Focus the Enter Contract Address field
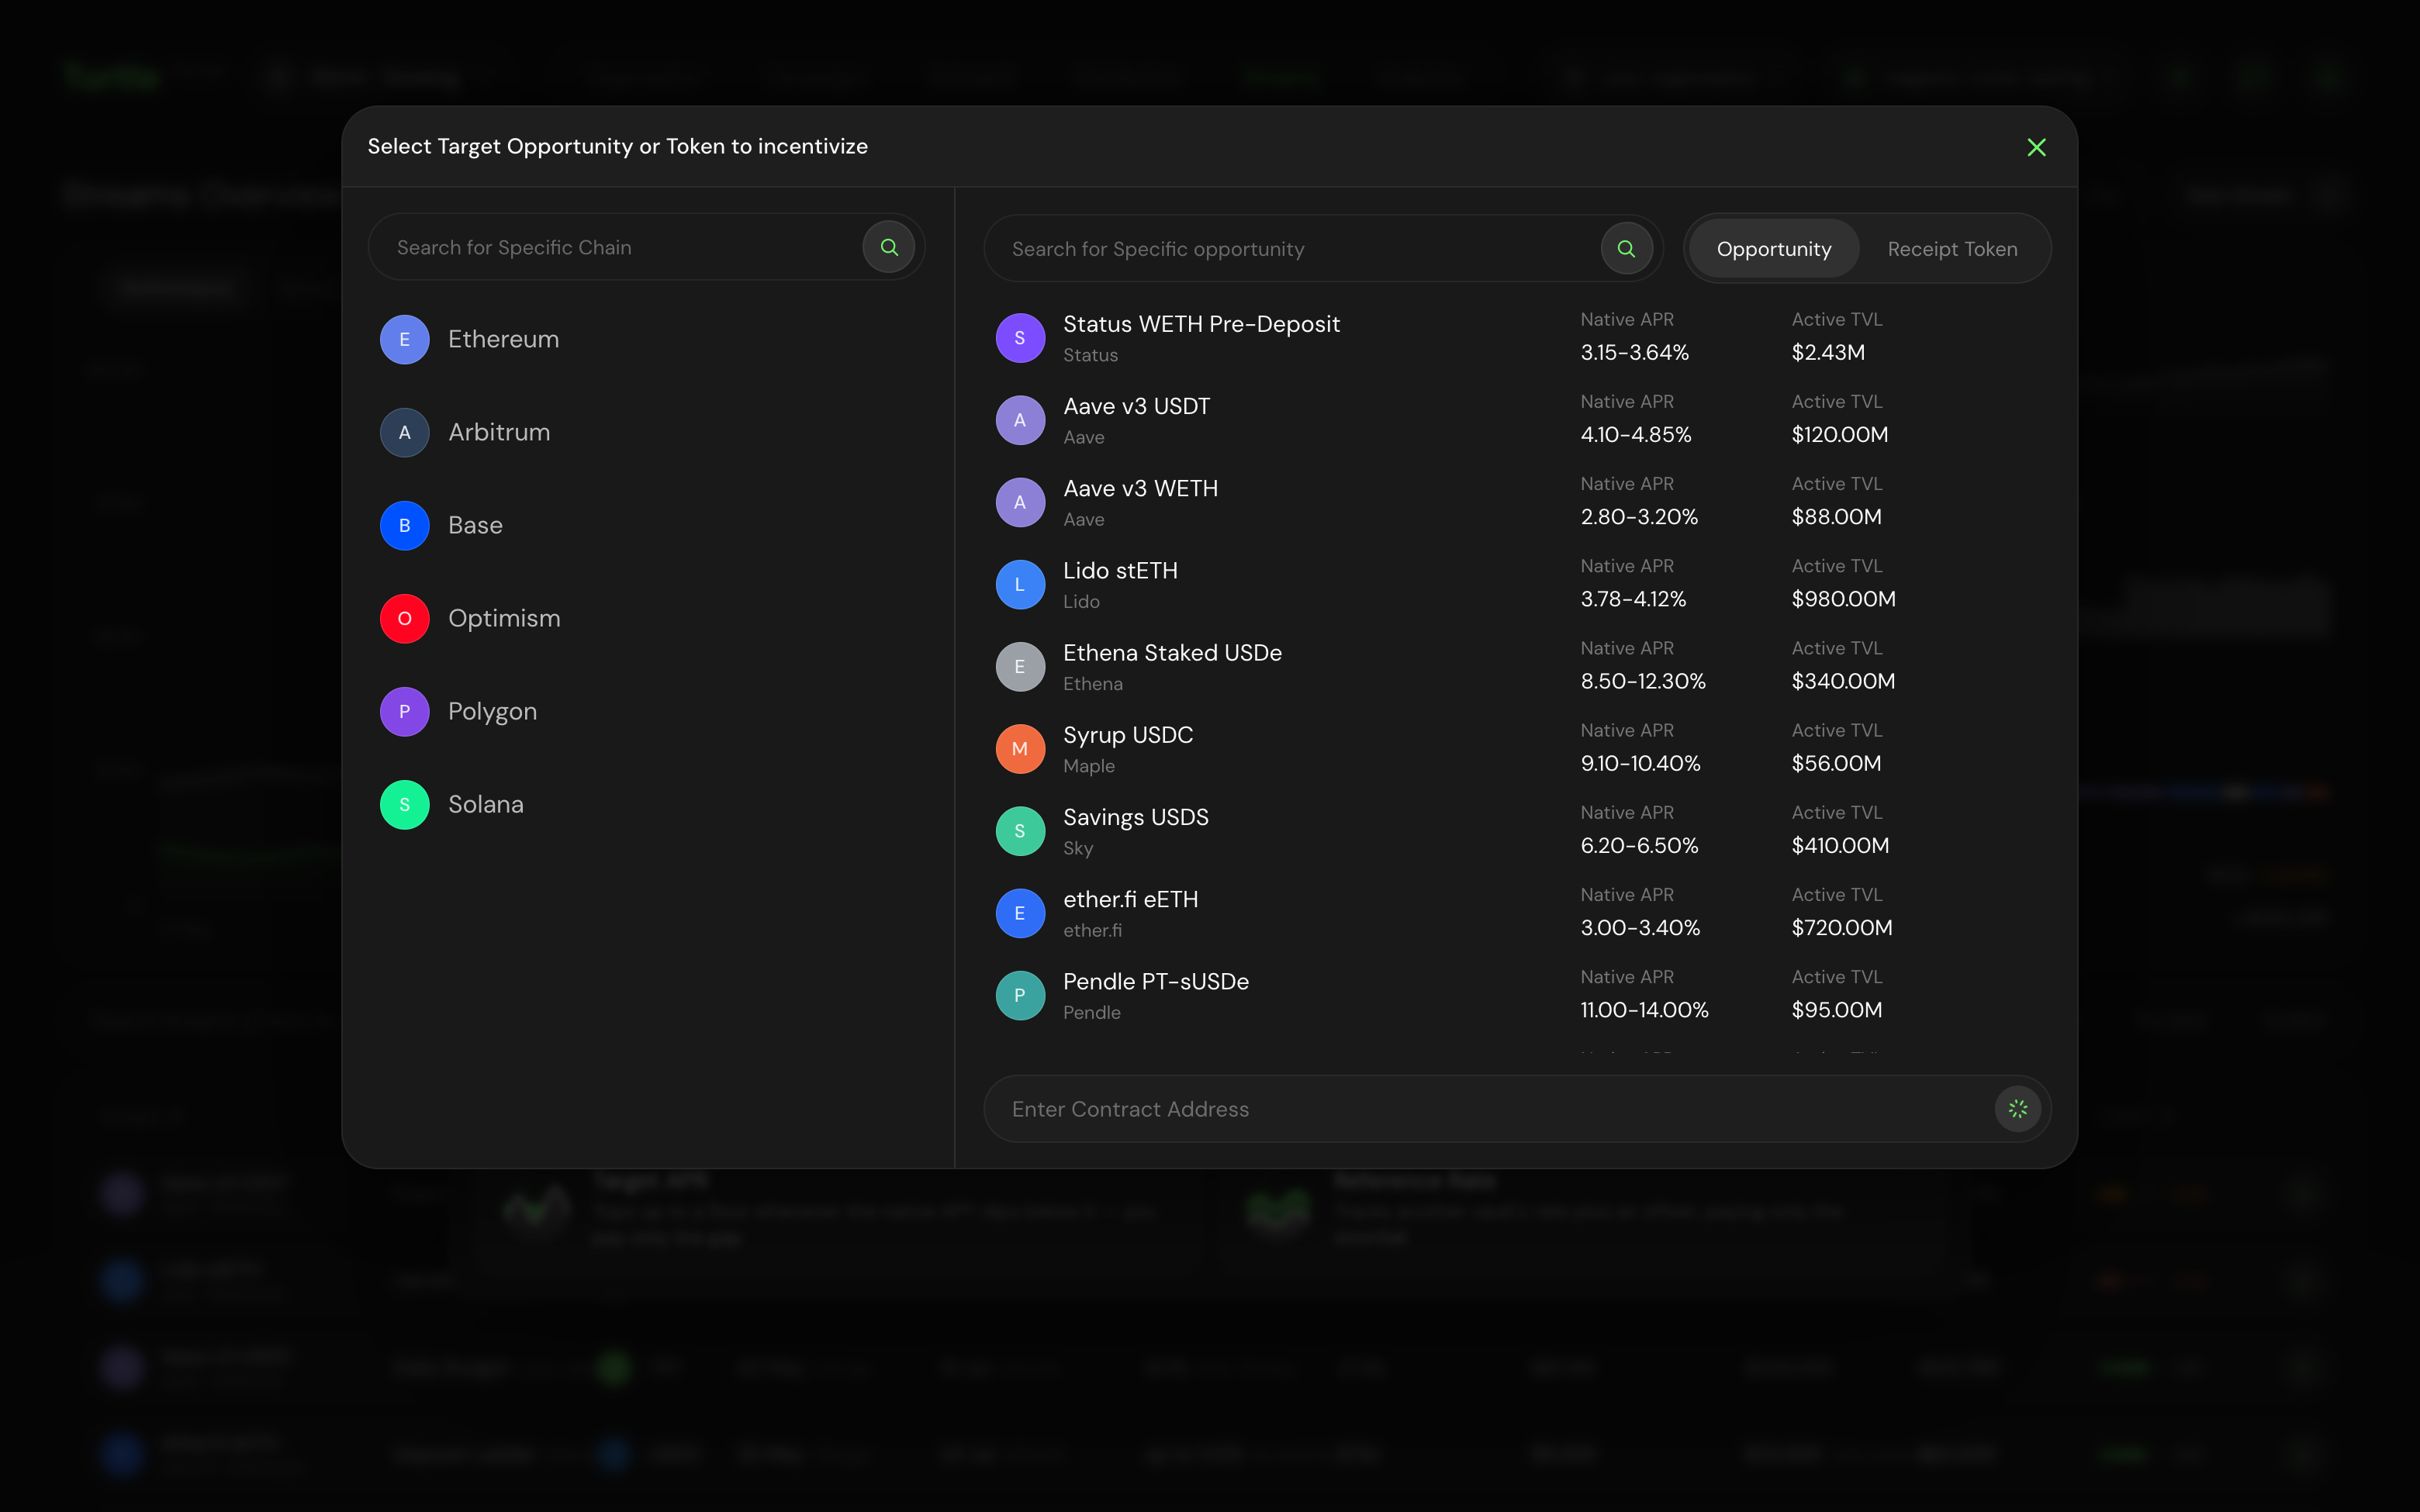 [x=1517, y=1109]
